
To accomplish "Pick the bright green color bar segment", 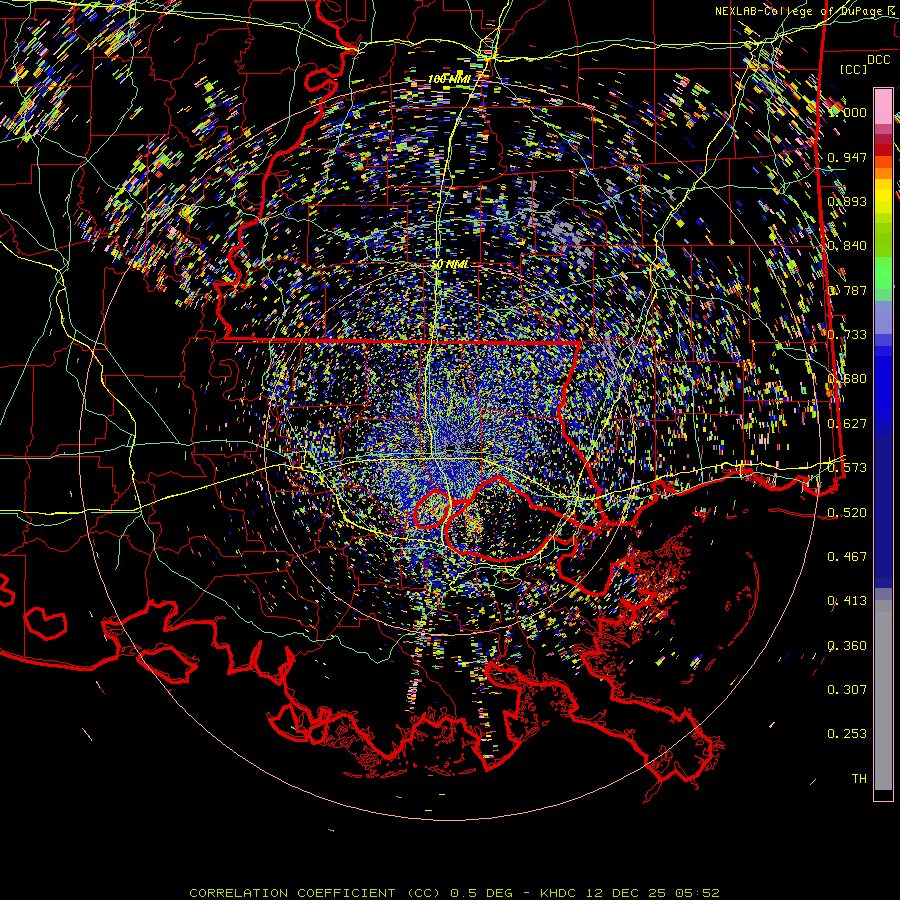I will [883, 273].
